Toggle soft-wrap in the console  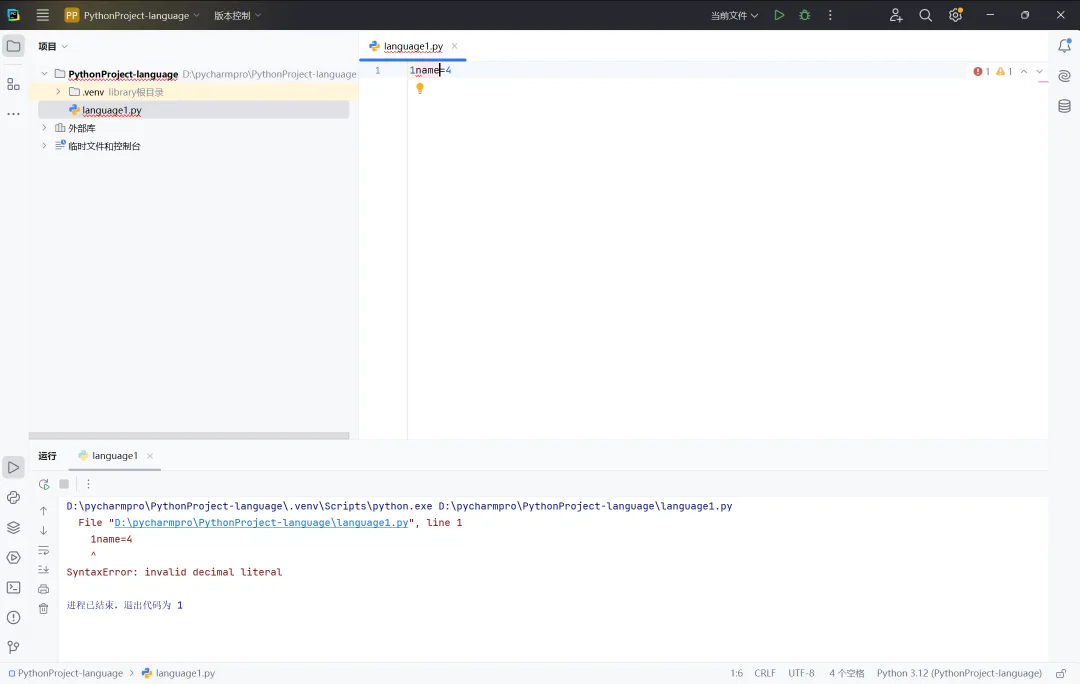coord(43,550)
